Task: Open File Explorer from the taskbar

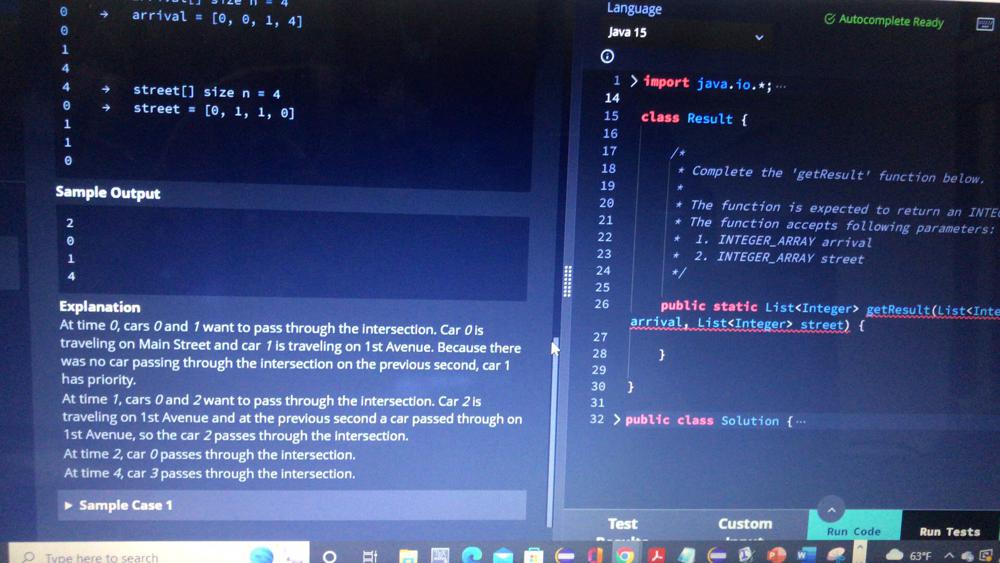Action: [408, 557]
